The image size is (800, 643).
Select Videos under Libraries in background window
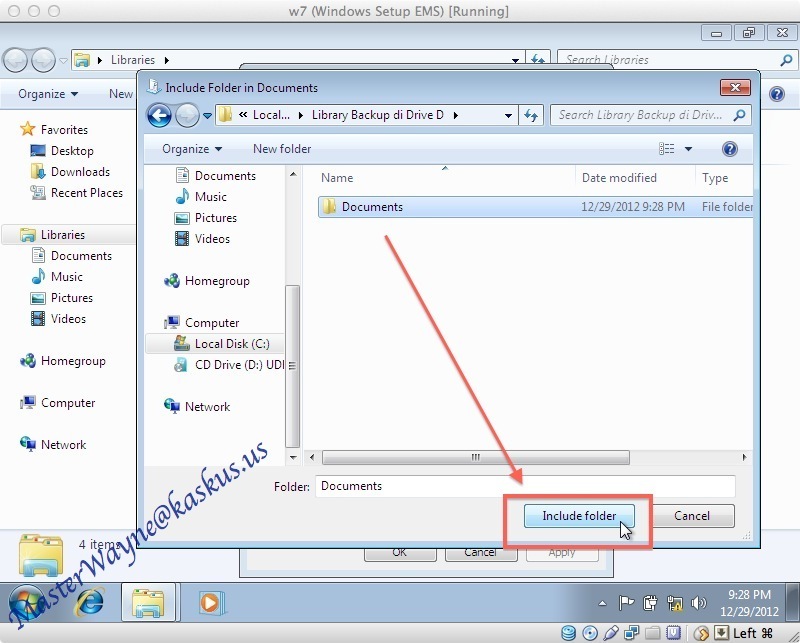68,319
